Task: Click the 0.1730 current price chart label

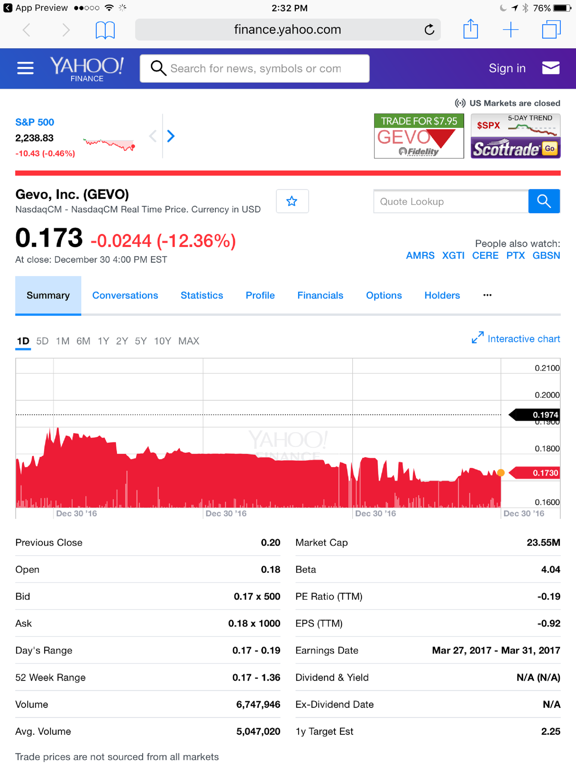Action: point(535,473)
